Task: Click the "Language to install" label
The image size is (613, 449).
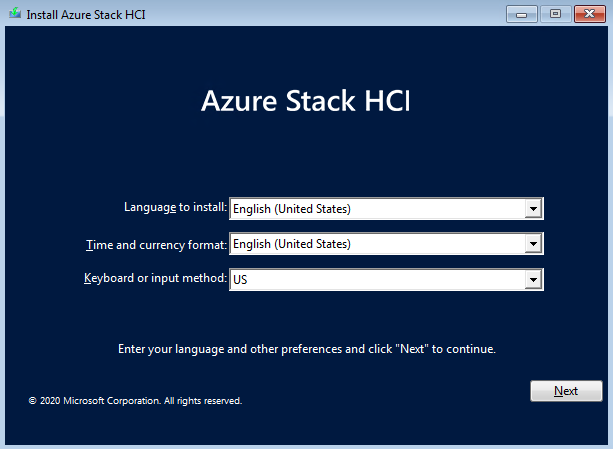Action: (x=175, y=208)
